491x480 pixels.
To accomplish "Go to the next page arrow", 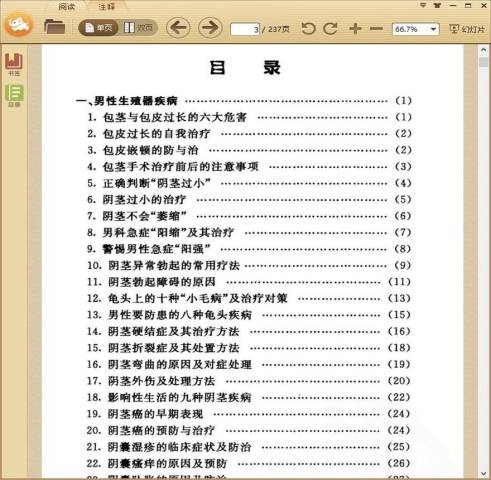I will click(x=210, y=27).
